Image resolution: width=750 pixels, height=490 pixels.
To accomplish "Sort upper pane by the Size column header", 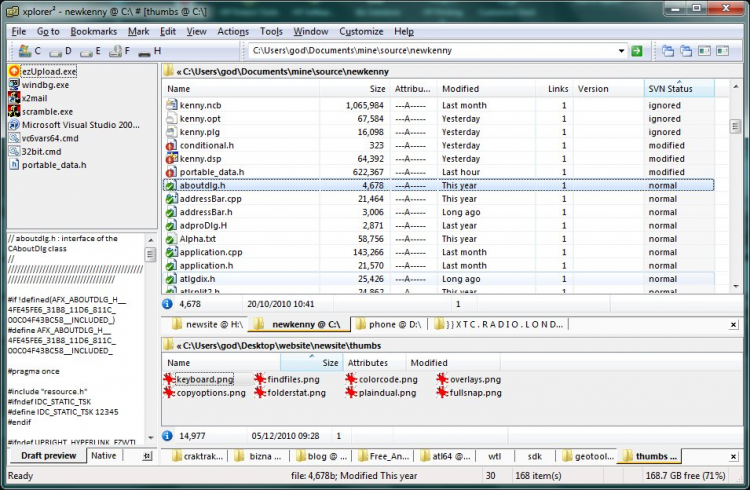I will (354, 89).
